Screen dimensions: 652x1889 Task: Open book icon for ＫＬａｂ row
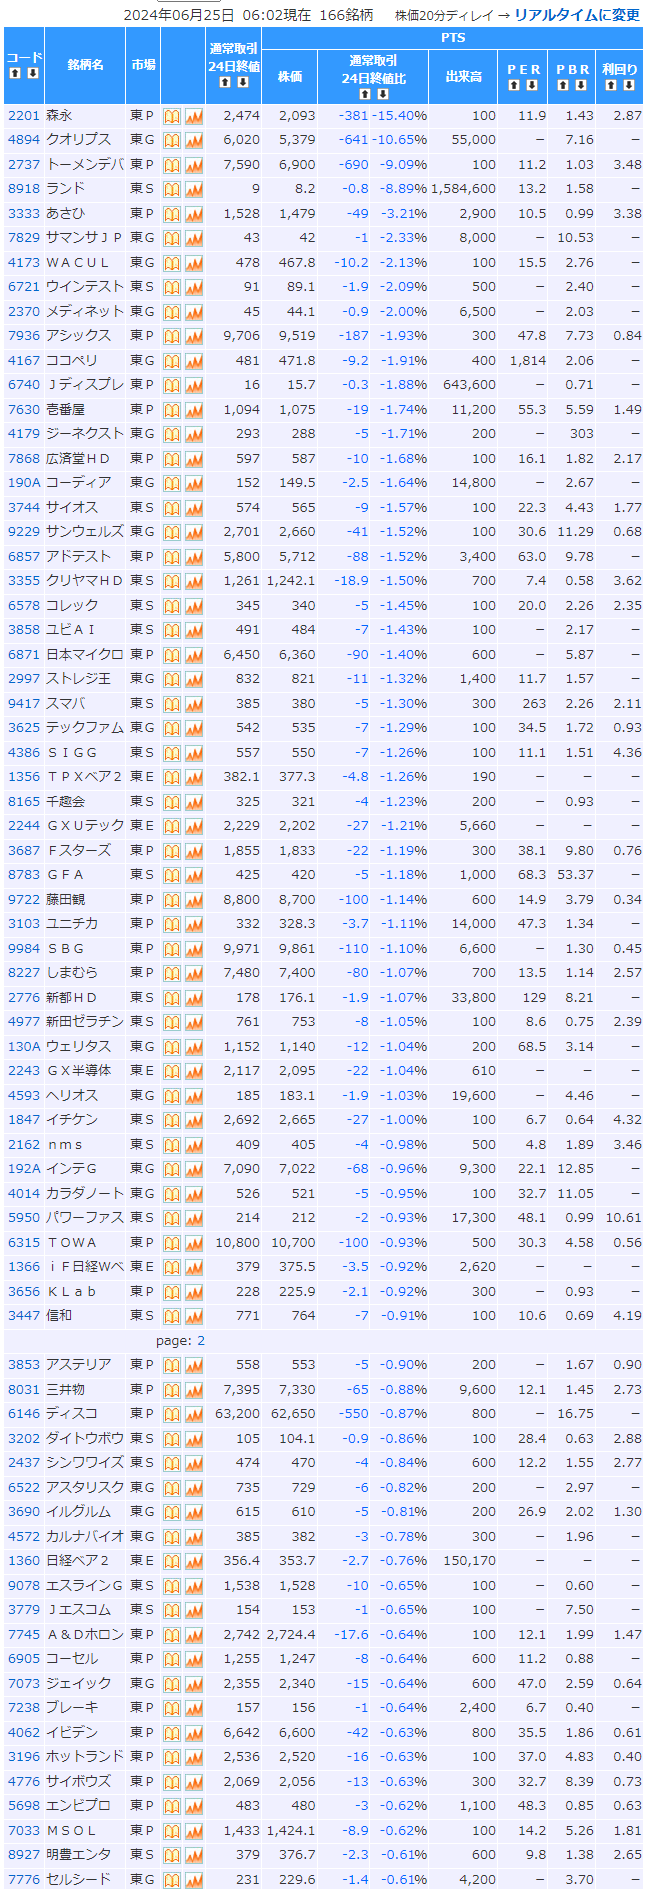point(172,1292)
